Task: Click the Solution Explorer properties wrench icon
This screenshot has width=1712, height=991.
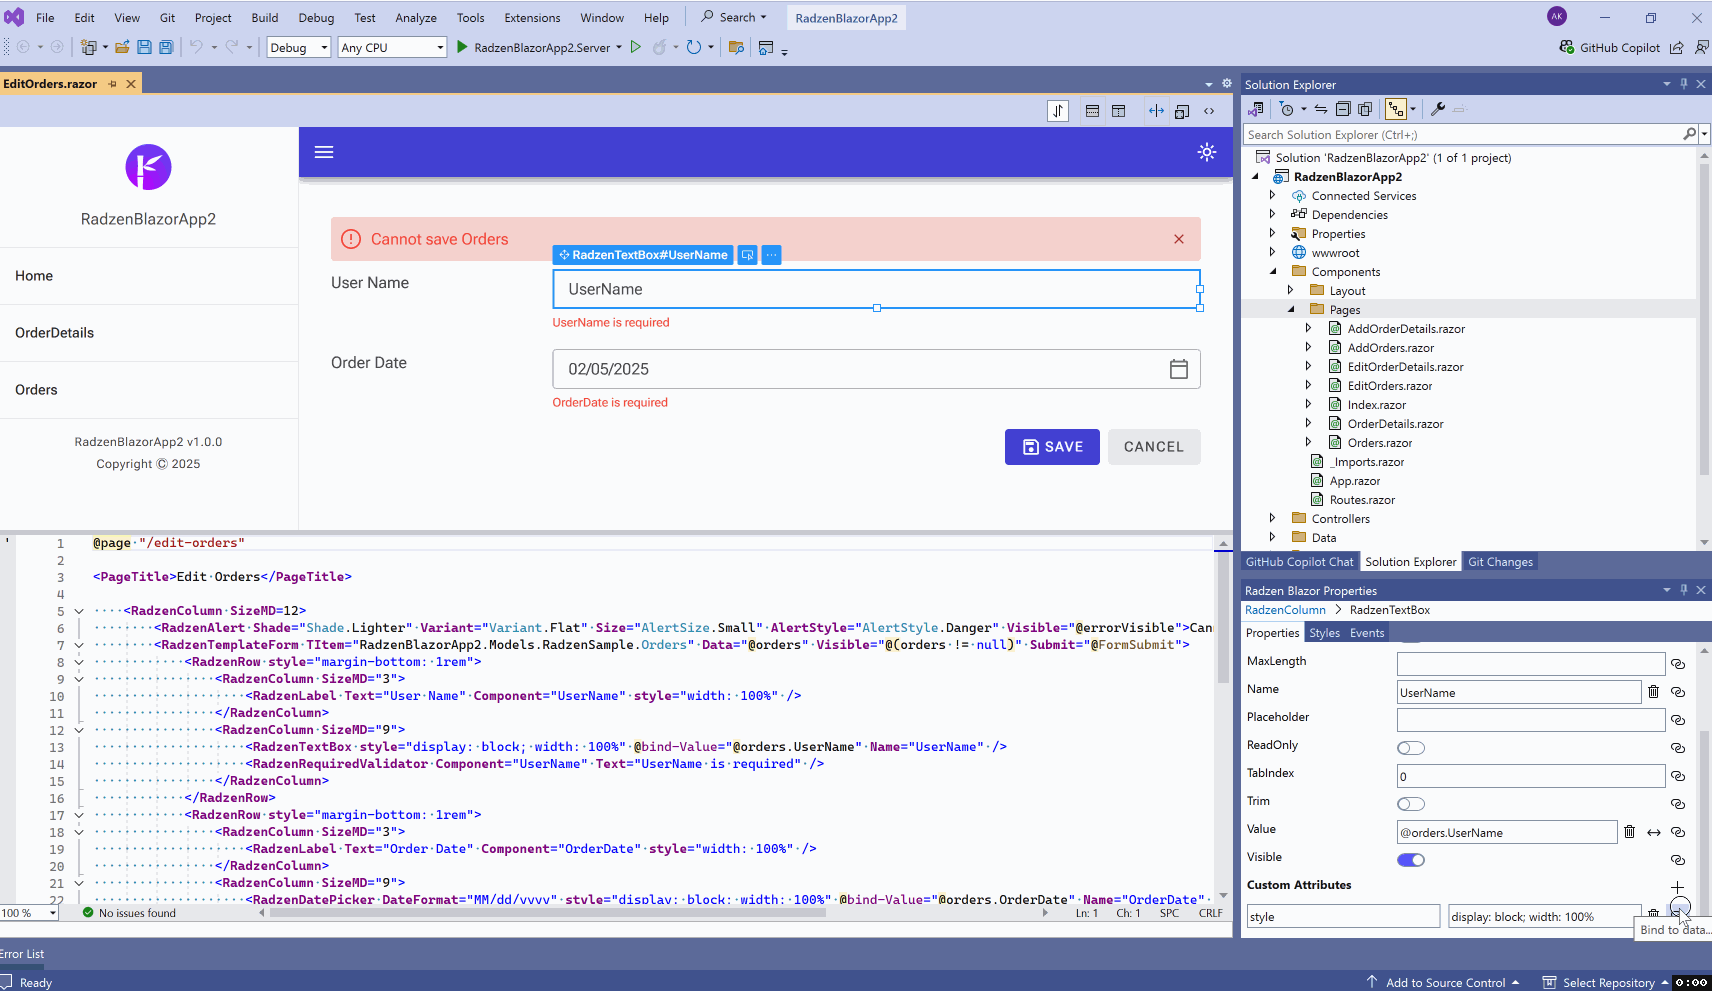Action: coord(1438,109)
